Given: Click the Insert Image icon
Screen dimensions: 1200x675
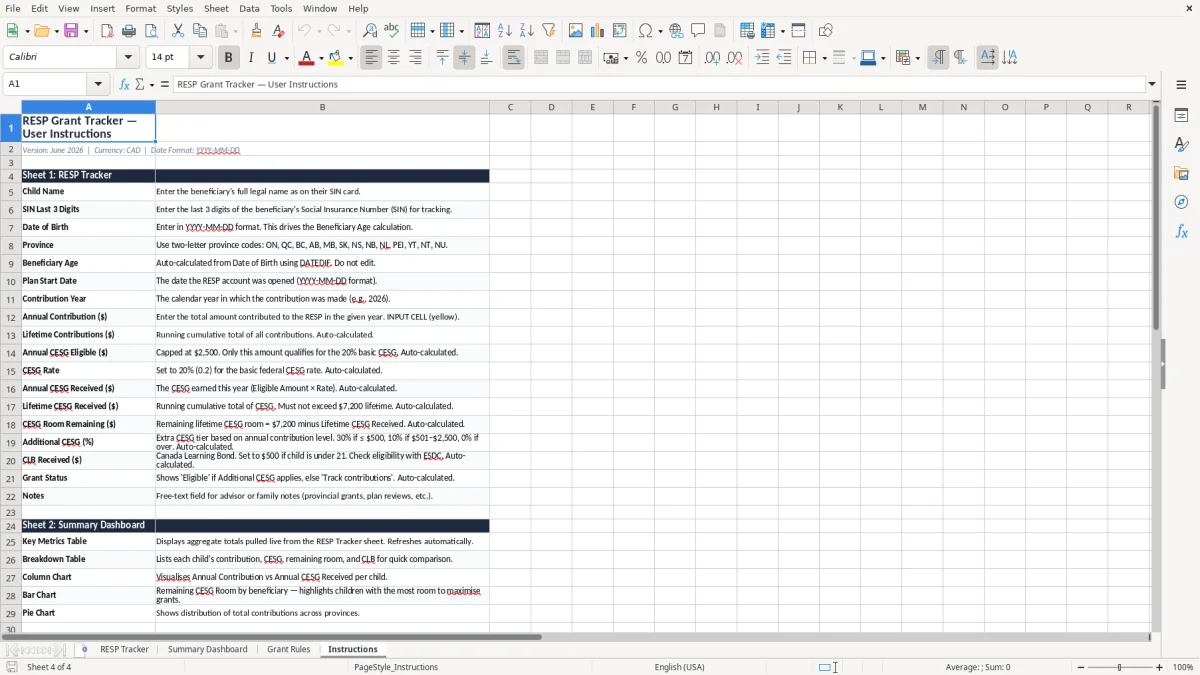Looking at the screenshot, I should tap(576, 31).
